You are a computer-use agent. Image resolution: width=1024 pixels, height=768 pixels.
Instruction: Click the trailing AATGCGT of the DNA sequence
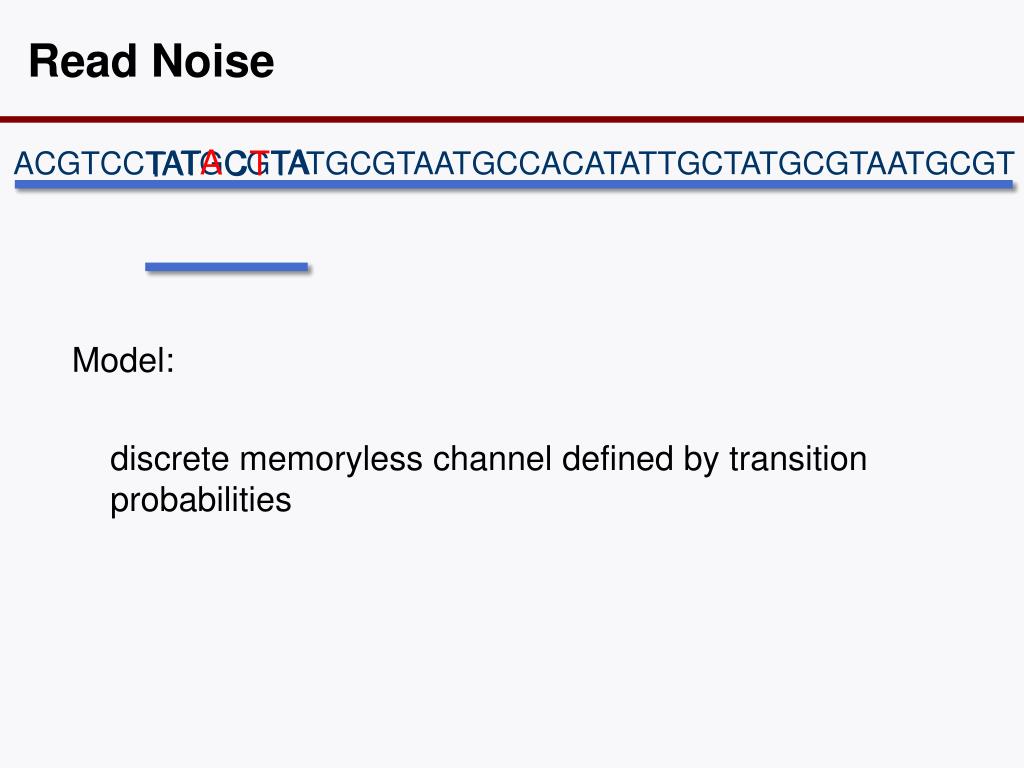(939, 163)
